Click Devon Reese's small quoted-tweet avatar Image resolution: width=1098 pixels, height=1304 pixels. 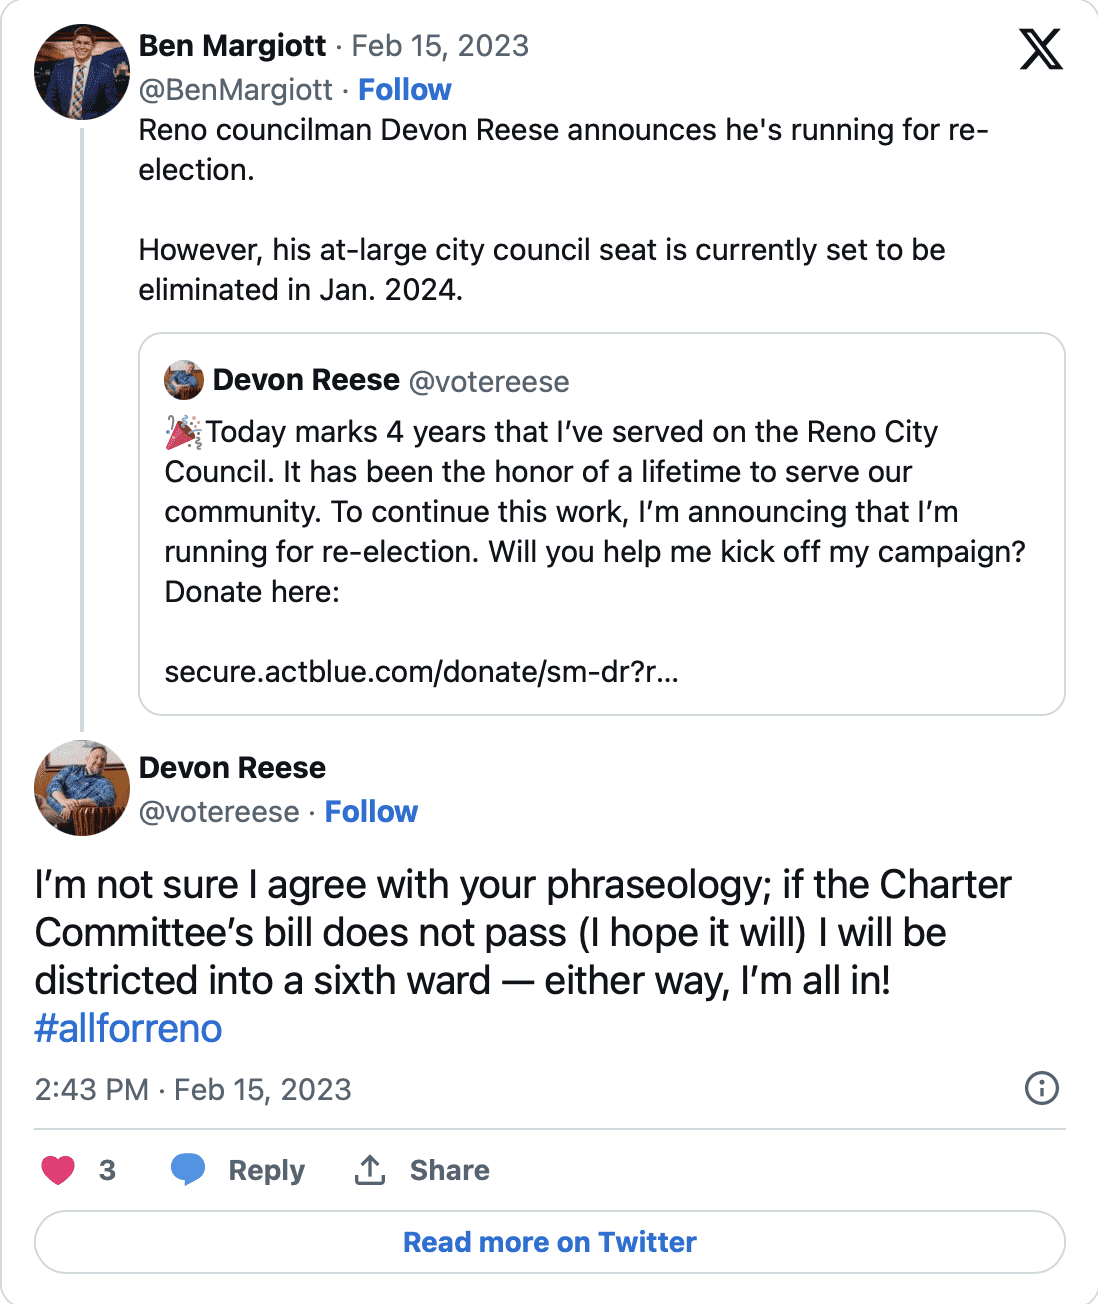click(x=184, y=380)
